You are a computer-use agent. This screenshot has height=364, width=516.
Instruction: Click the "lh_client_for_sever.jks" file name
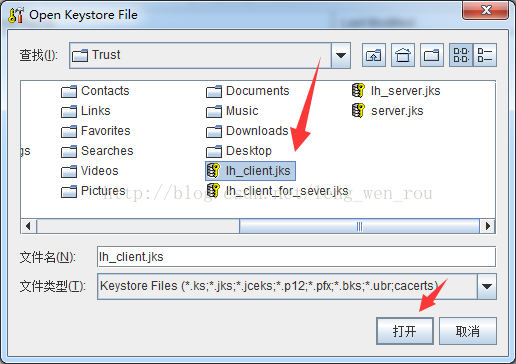(287, 191)
